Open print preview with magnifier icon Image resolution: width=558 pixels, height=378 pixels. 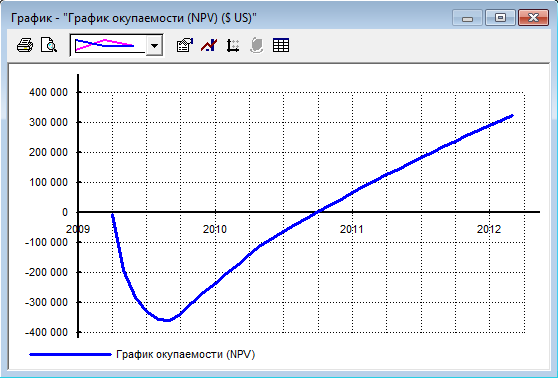48,46
